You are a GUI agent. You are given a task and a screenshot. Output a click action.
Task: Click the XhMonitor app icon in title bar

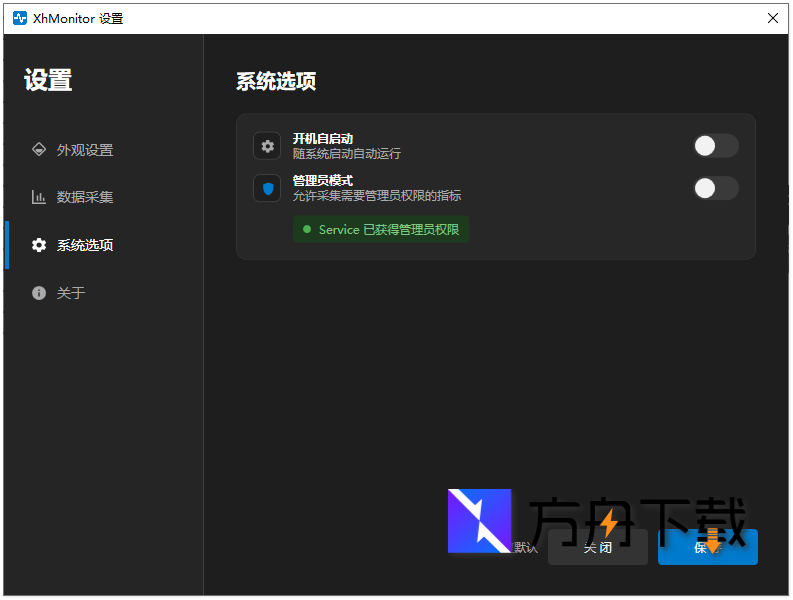(x=20, y=18)
